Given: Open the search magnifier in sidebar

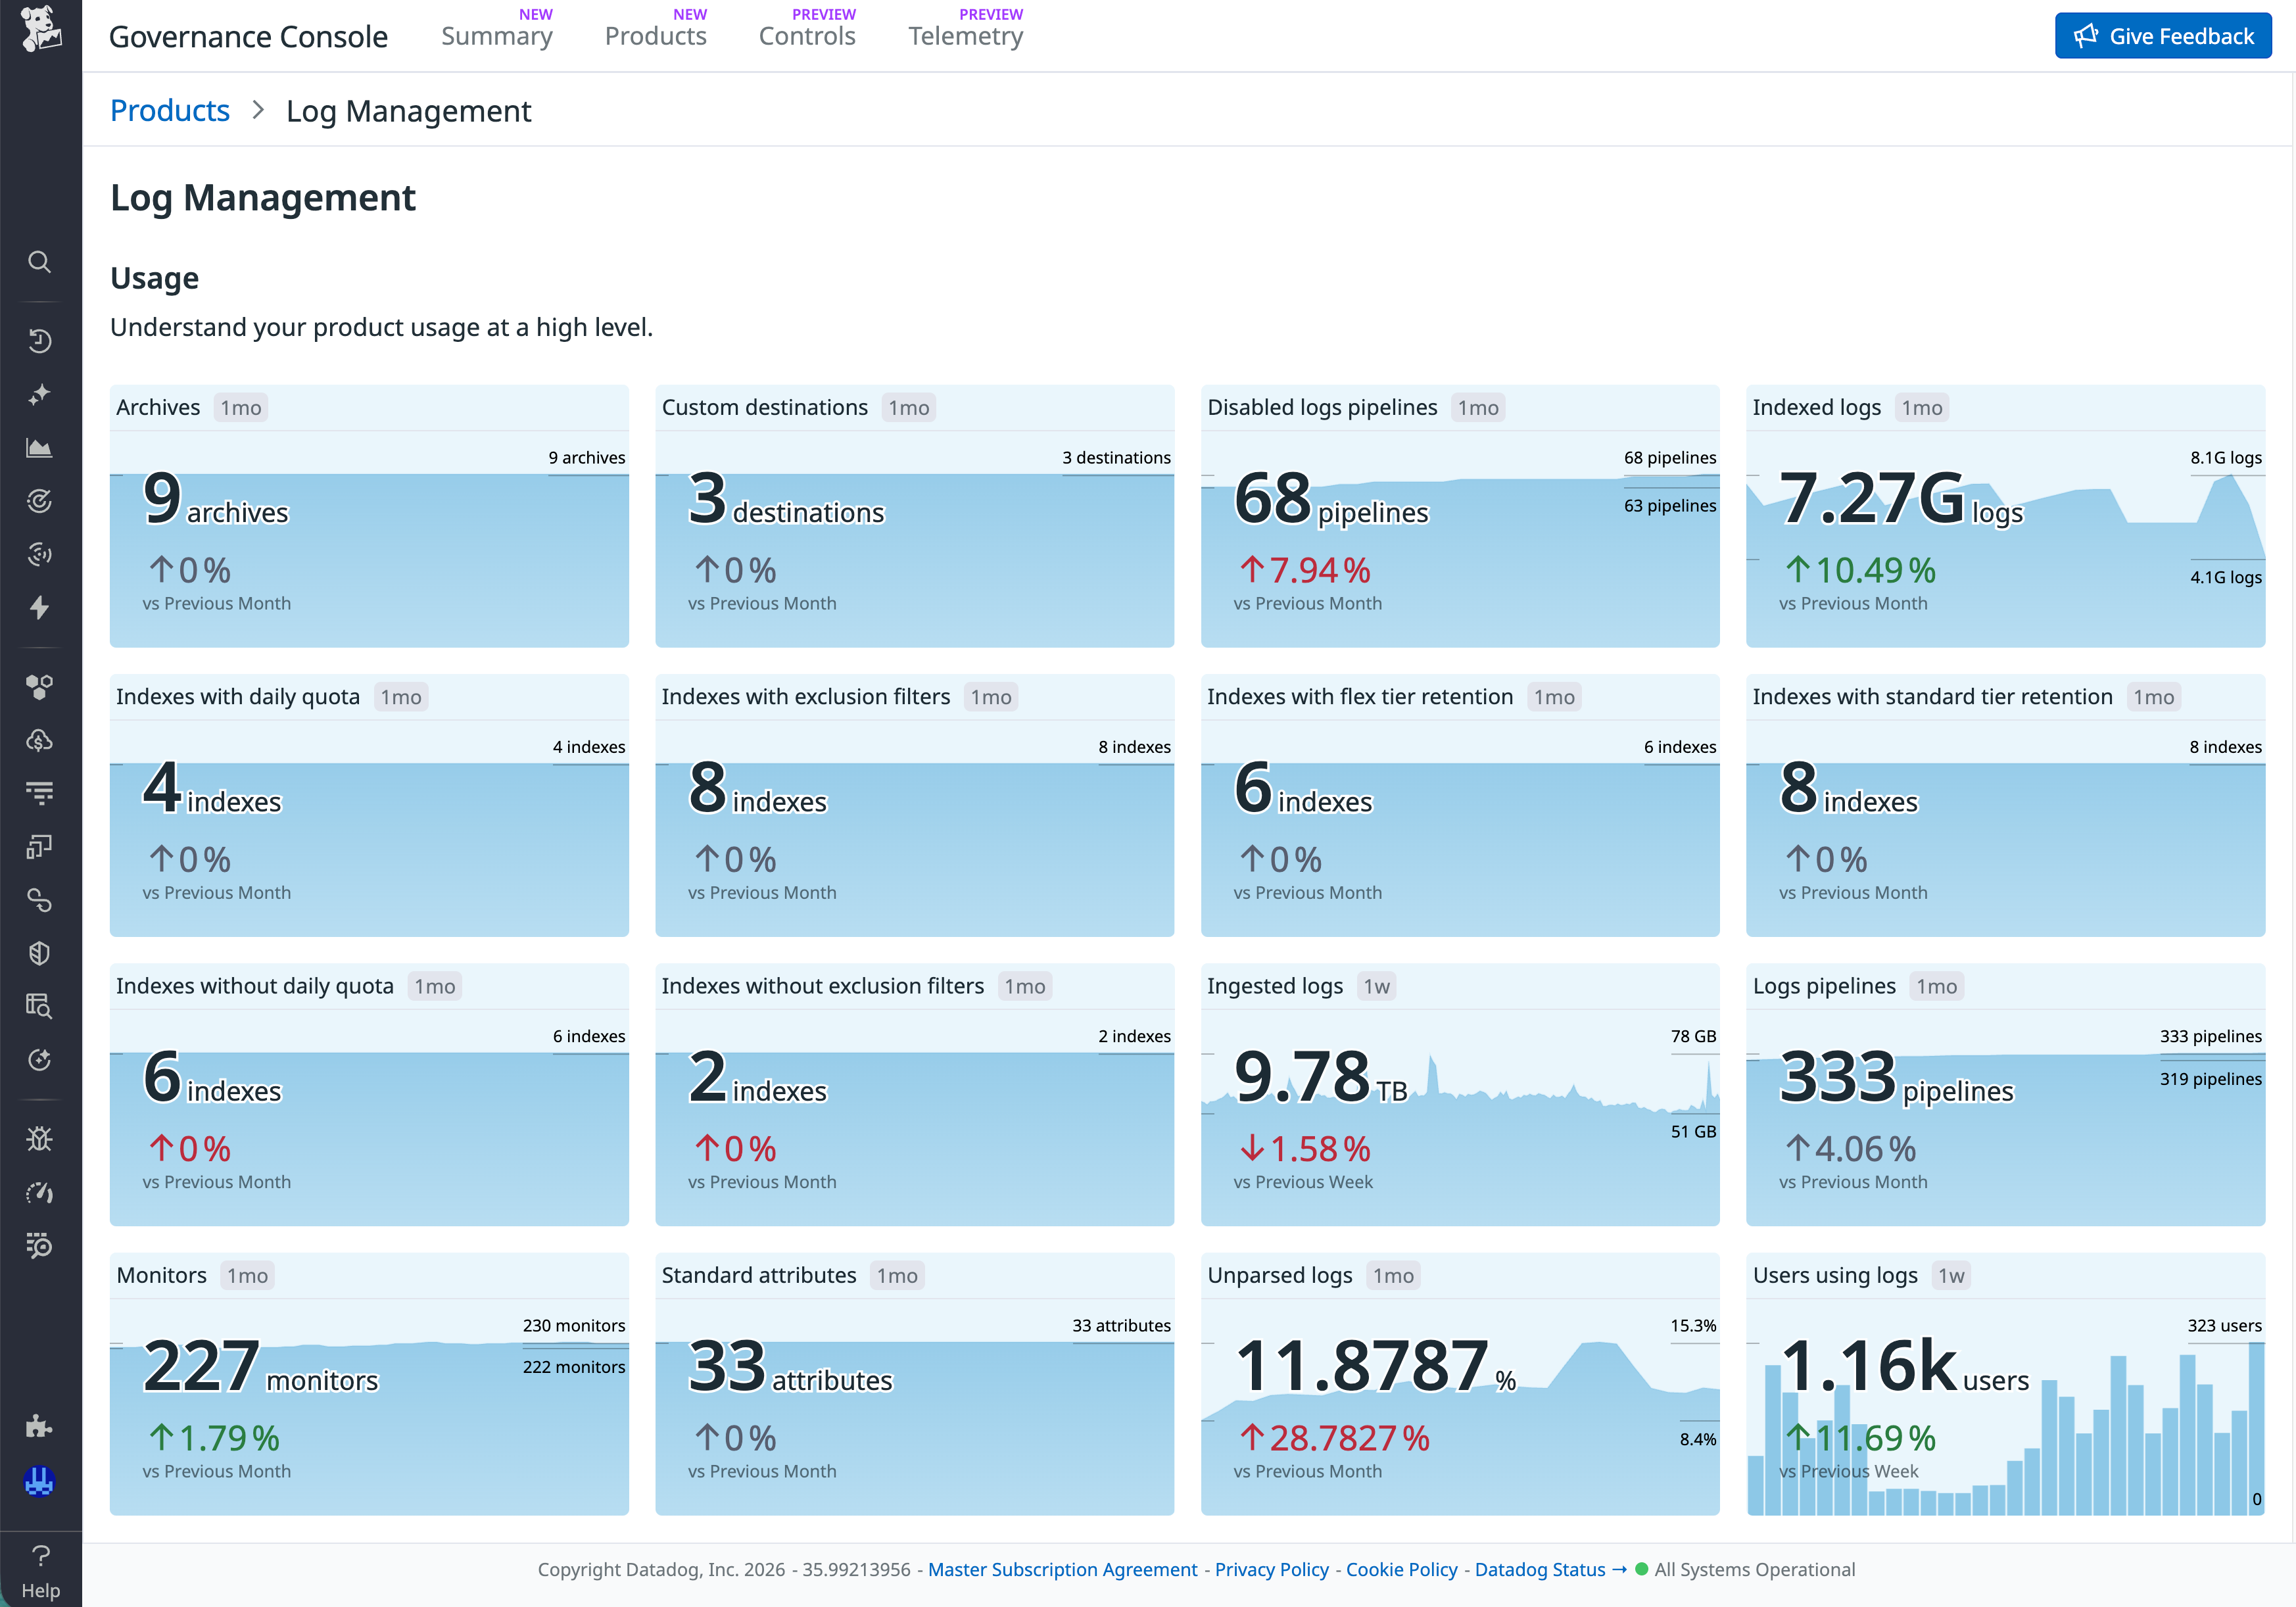Looking at the screenshot, I should pos(40,262).
